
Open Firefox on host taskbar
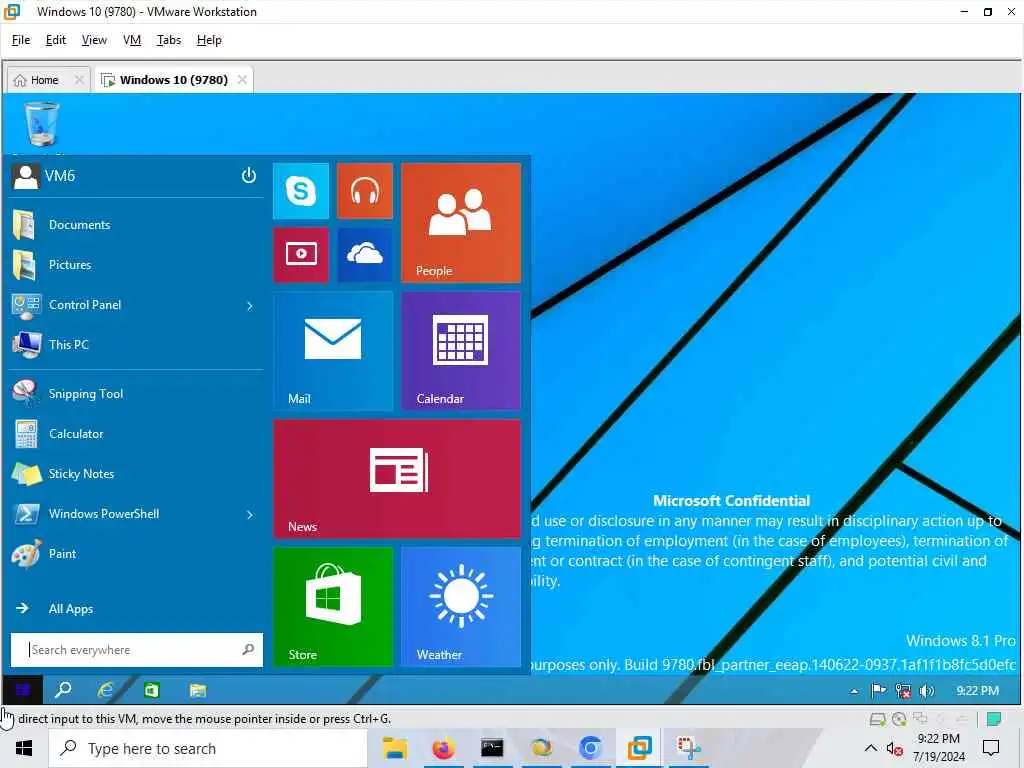443,748
